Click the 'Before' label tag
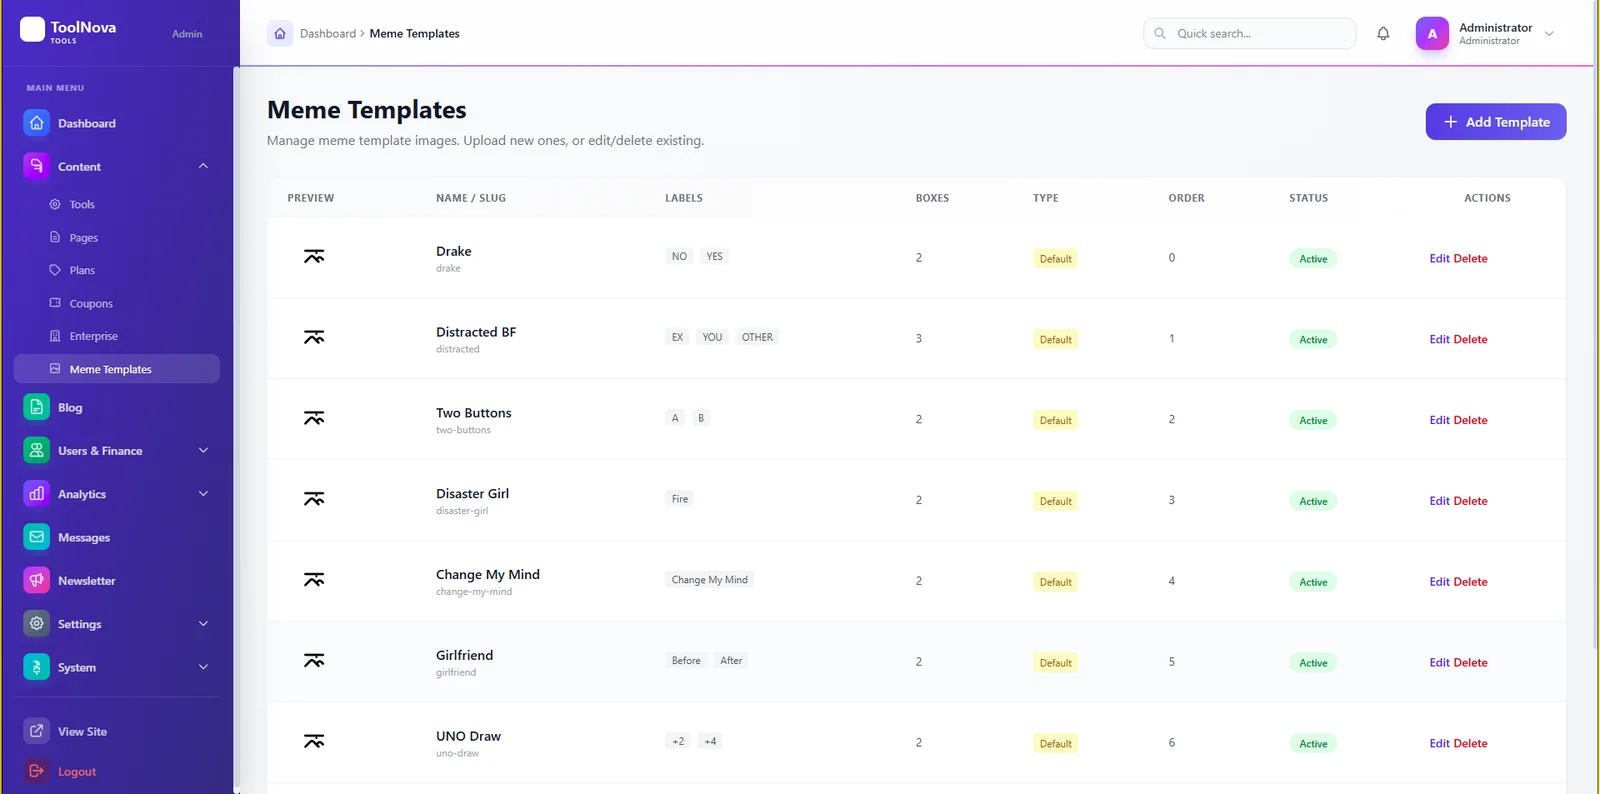This screenshot has height=794, width=1600. 686,661
